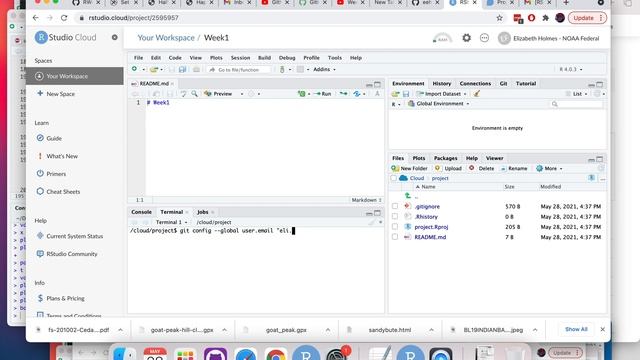This screenshot has width=640, height=360.
Task: Open the Global Environment dropdown
Action: pos(439,104)
